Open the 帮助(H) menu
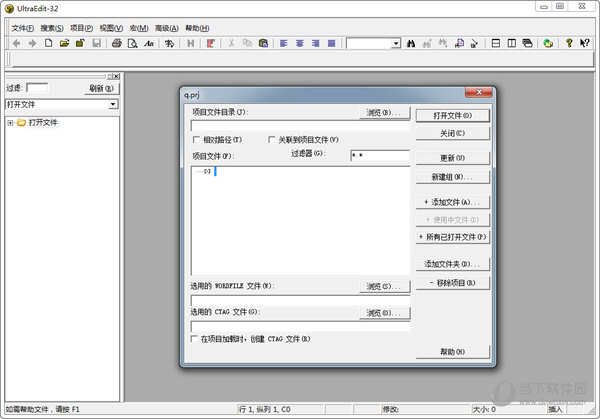The height and width of the screenshot is (419, 600). tap(197, 28)
